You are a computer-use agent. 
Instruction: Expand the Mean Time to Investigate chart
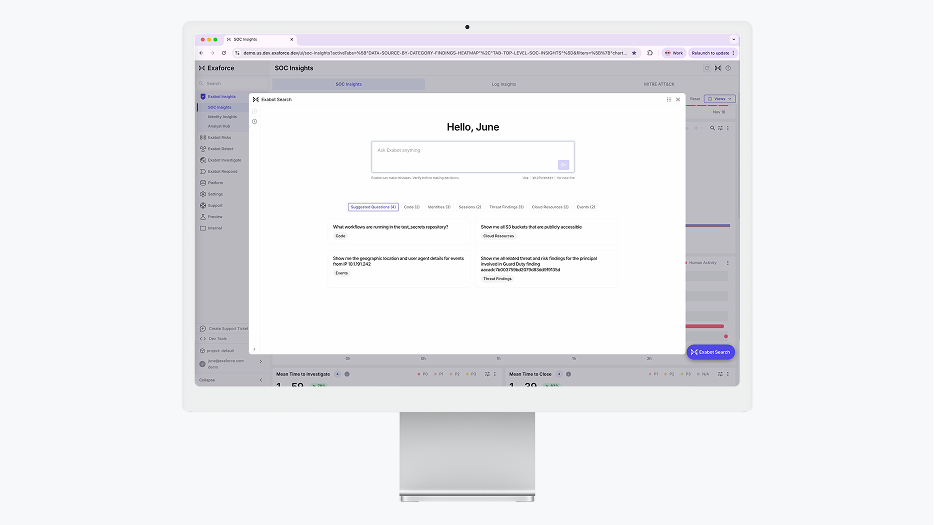487,374
